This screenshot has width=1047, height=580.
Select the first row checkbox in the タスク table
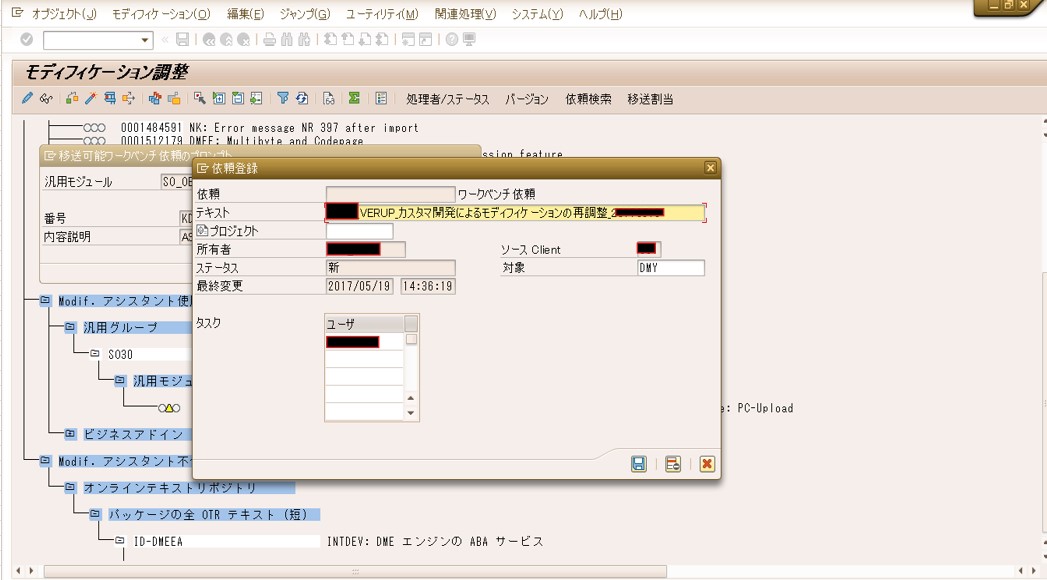[x=411, y=341]
